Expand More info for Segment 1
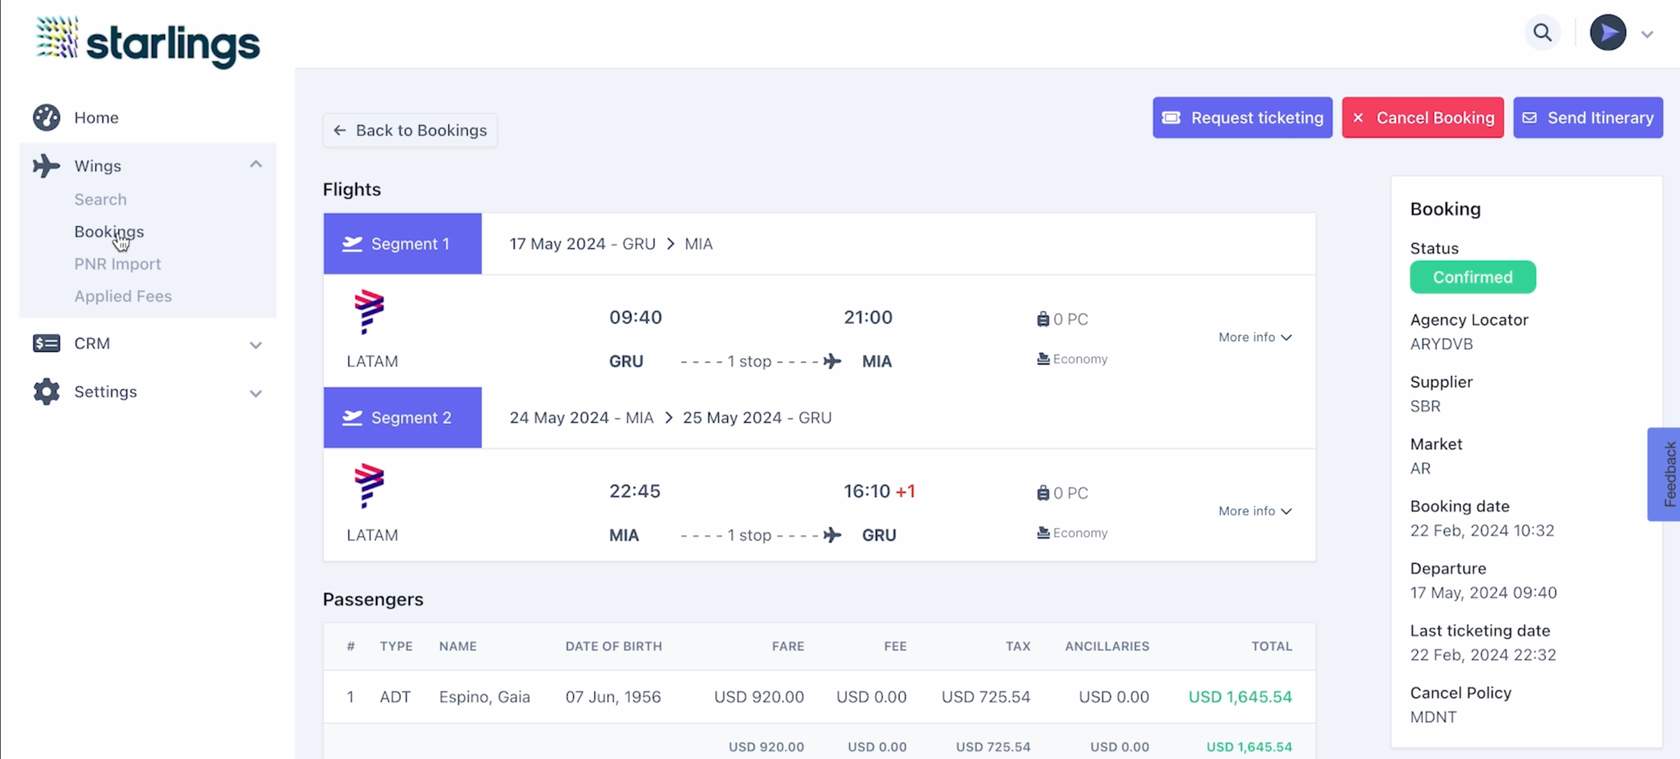The height and width of the screenshot is (759, 1680). (1254, 337)
